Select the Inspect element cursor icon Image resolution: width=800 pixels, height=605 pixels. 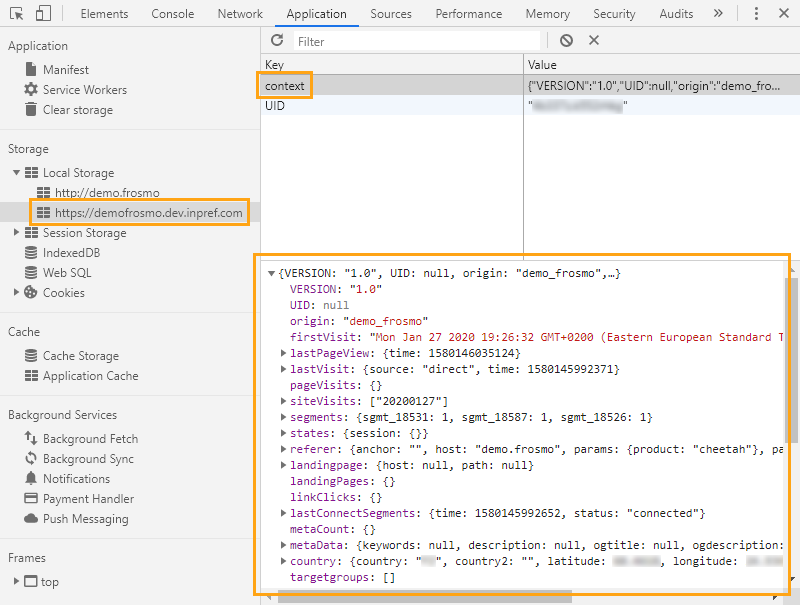(14, 13)
